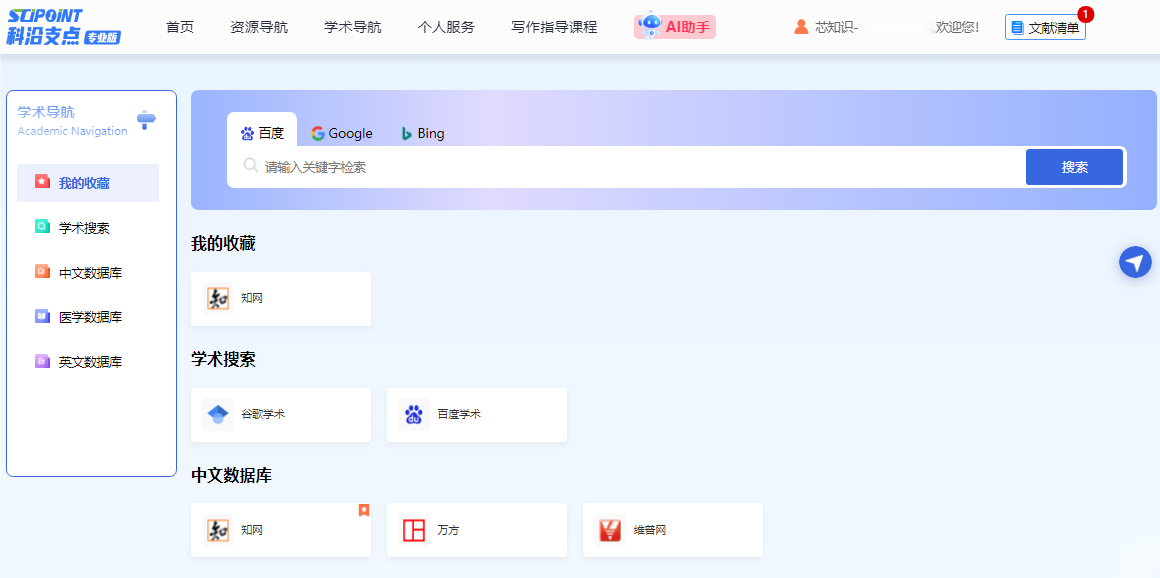Image resolution: width=1160 pixels, height=578 pixels.
Task: Open 维普网 database card
Action: click(673, 531)
